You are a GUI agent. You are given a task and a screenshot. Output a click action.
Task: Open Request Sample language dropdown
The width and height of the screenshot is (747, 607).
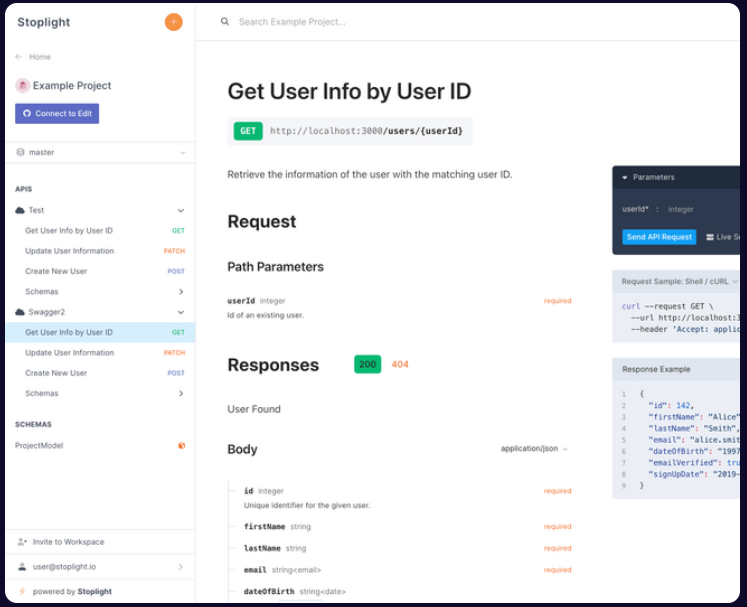pos(678,282)
